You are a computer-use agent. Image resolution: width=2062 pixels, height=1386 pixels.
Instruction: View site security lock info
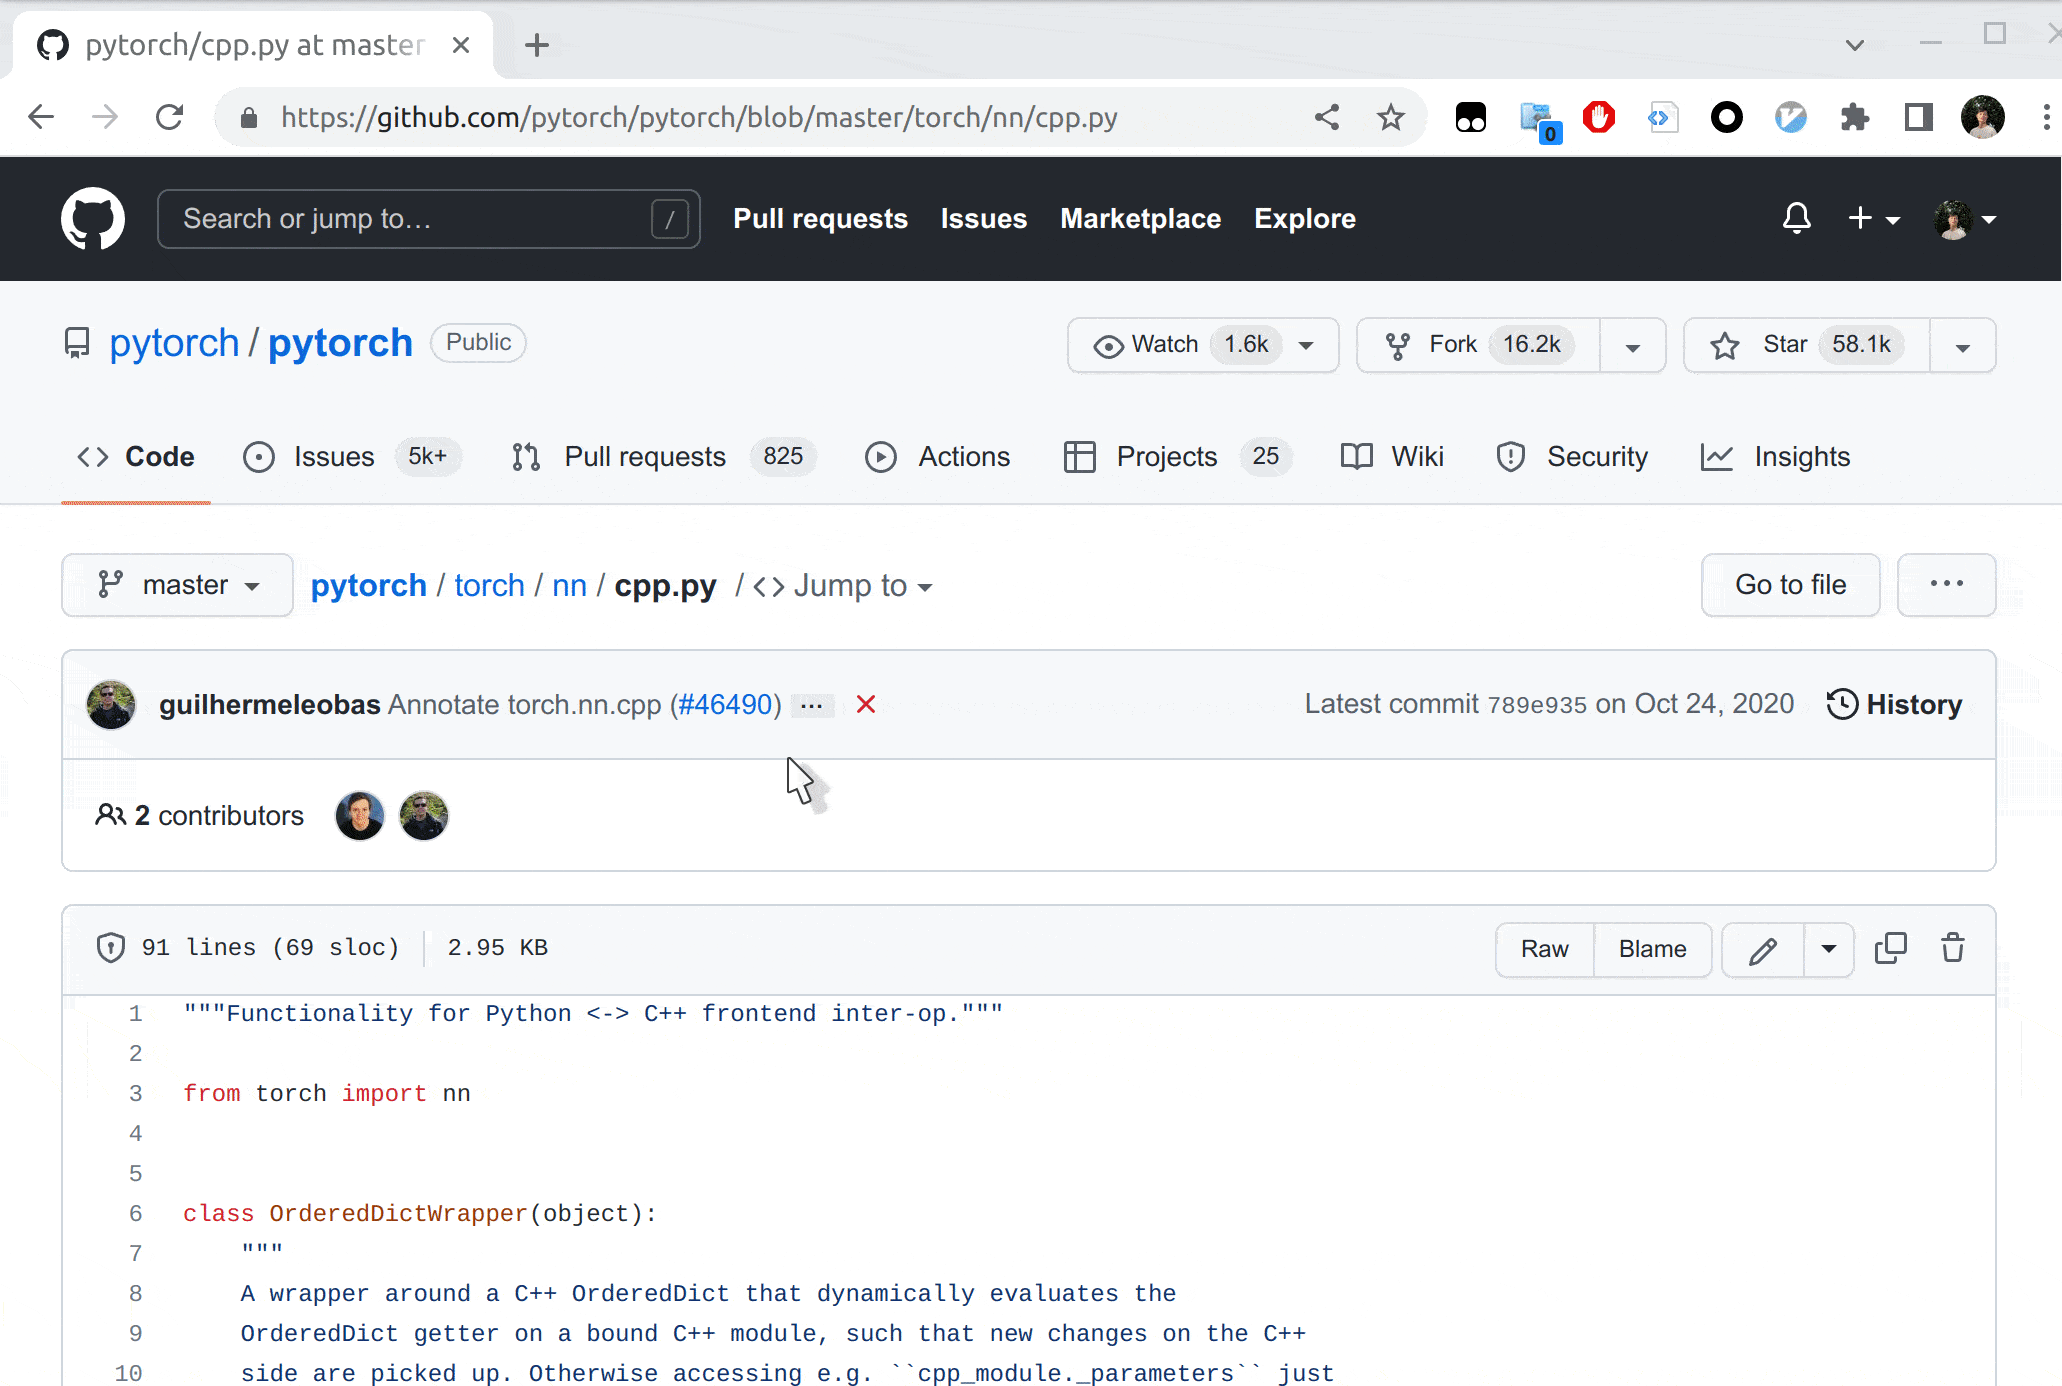[x=249, y=118]
